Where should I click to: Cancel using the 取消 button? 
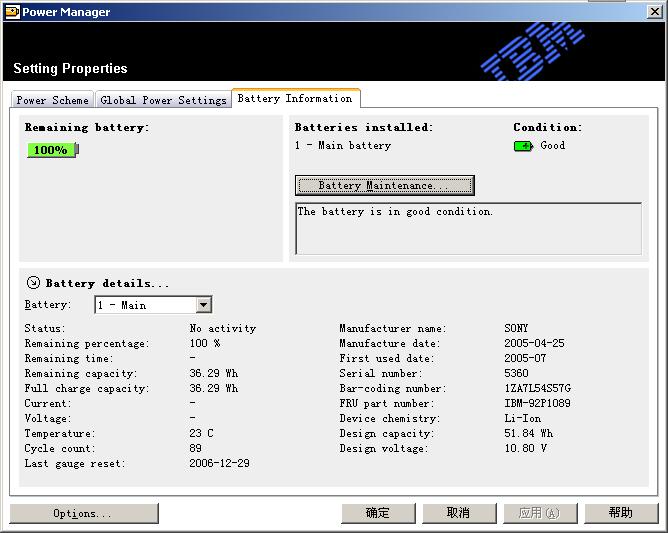click(x=458, y=513)
